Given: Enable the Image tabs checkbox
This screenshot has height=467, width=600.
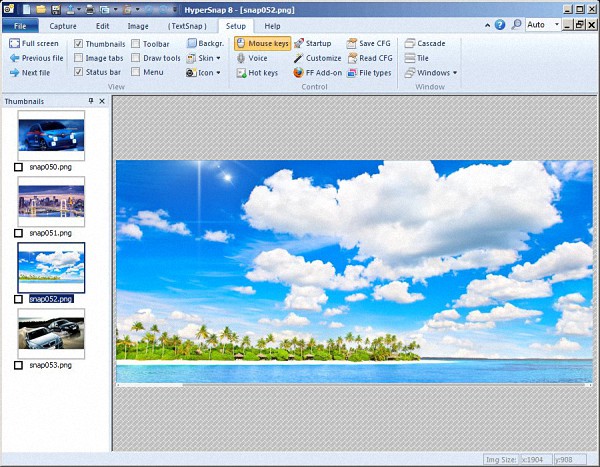Looking at the screenshot, I should (79, 58).
